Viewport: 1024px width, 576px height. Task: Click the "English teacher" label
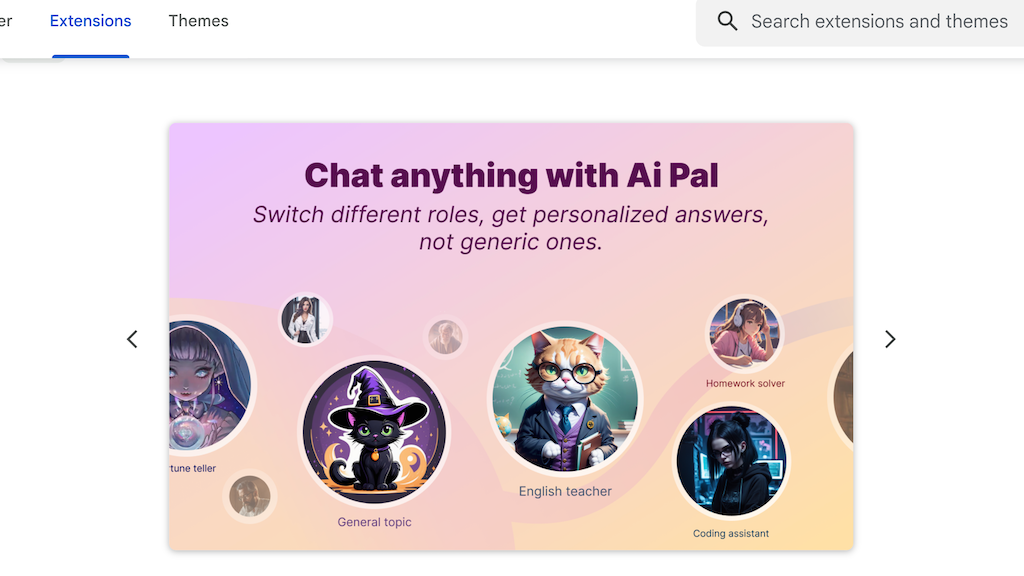coord(565,491)
